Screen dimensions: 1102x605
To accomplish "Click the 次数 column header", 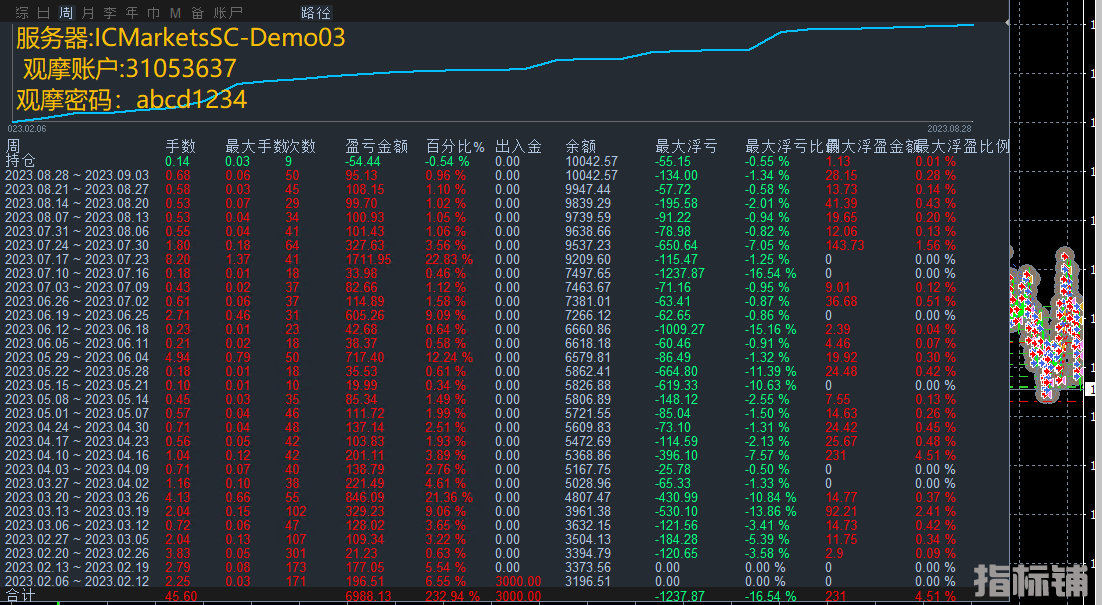I will (301, 146).
